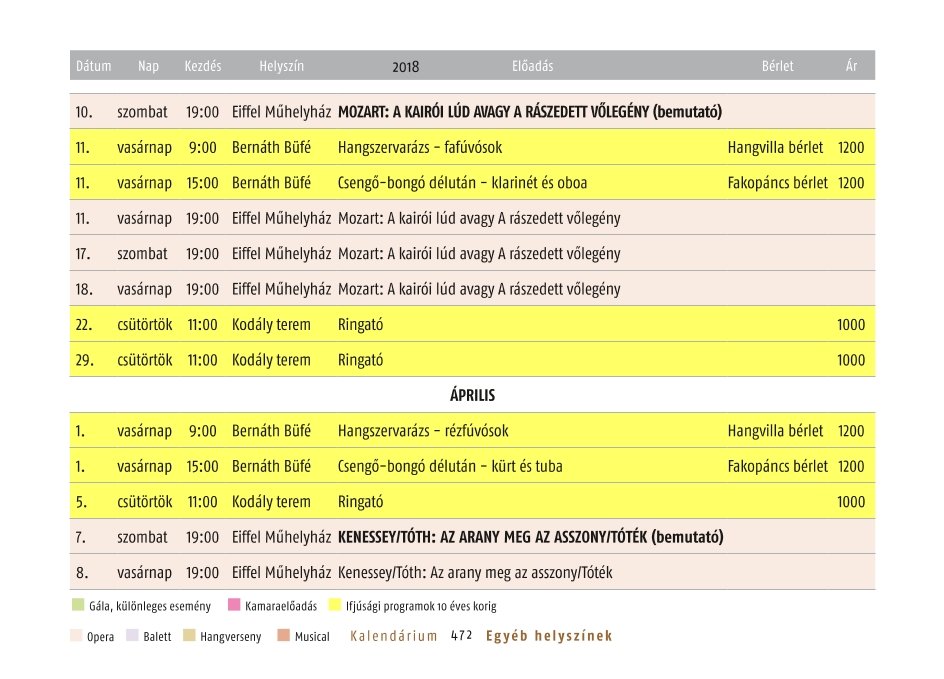Viewport: 944px width, 679px height.
Task: Click the 15:00 start time on the 11th
Action: tap(202, 183)
